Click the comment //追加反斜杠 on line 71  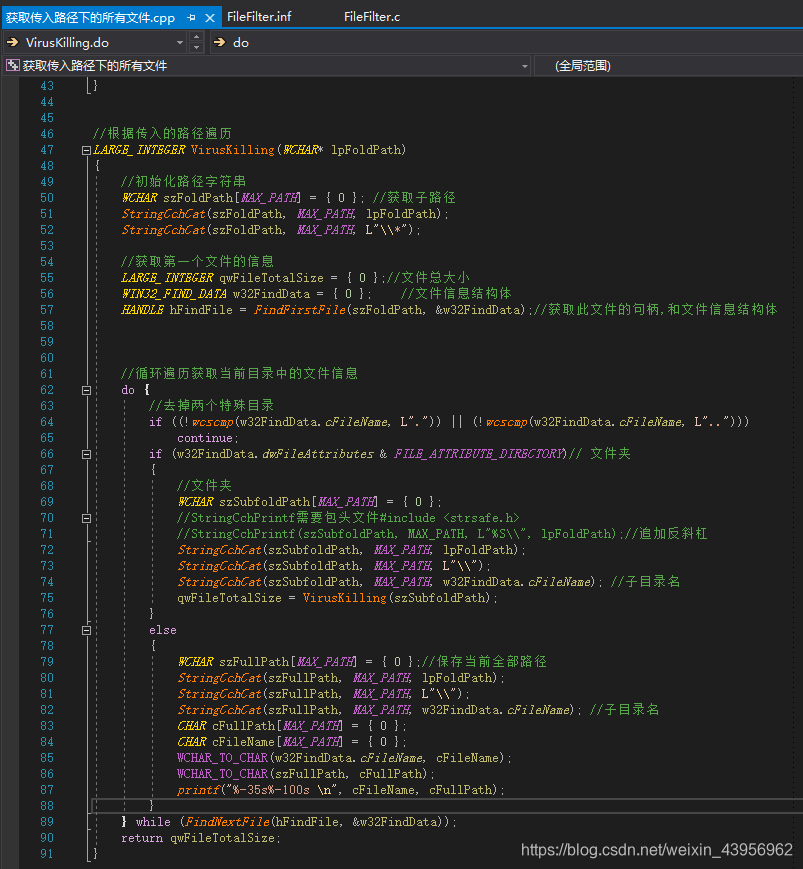(x=664, y=534)
